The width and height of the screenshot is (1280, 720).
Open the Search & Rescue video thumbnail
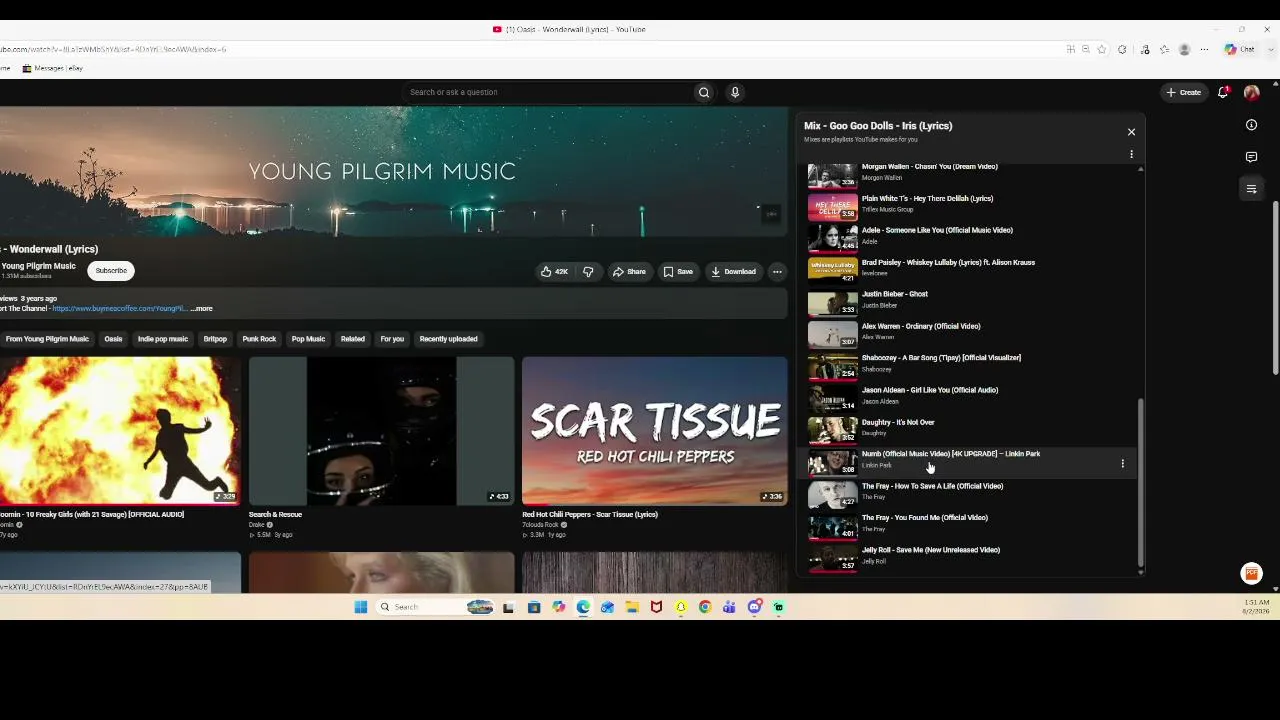point(381,431)
